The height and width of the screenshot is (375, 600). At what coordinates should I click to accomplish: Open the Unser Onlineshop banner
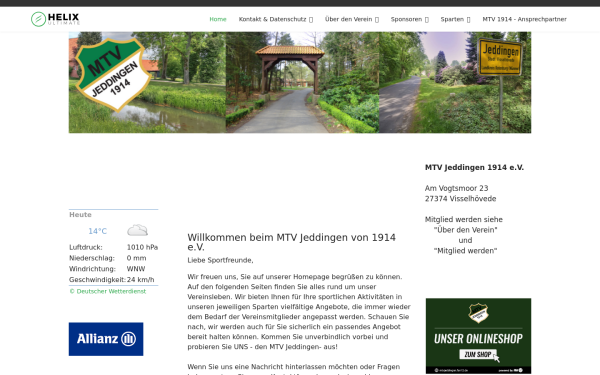tap(478, 336)
